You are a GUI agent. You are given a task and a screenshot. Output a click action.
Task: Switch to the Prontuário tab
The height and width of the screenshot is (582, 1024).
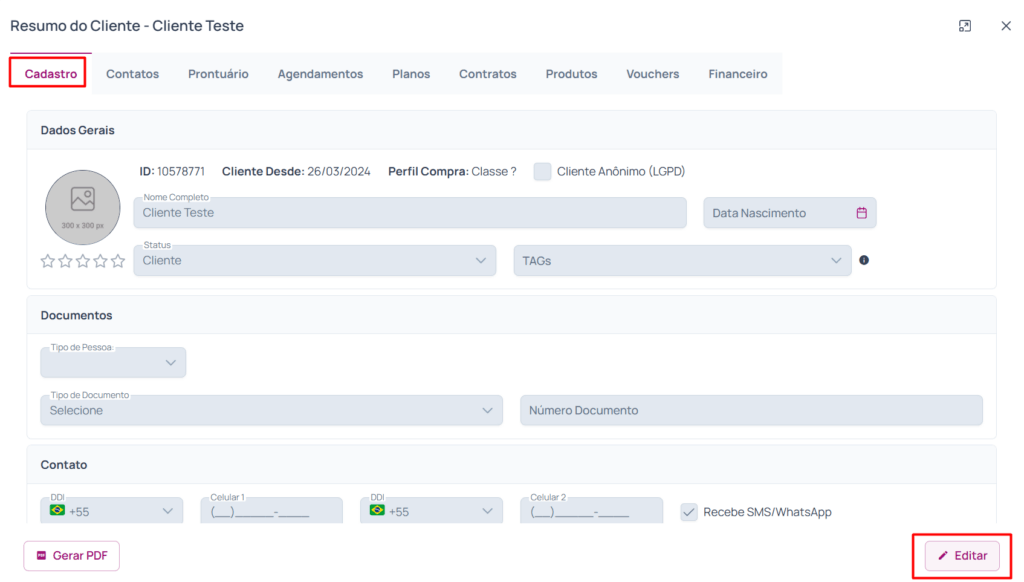coord(218,74)
